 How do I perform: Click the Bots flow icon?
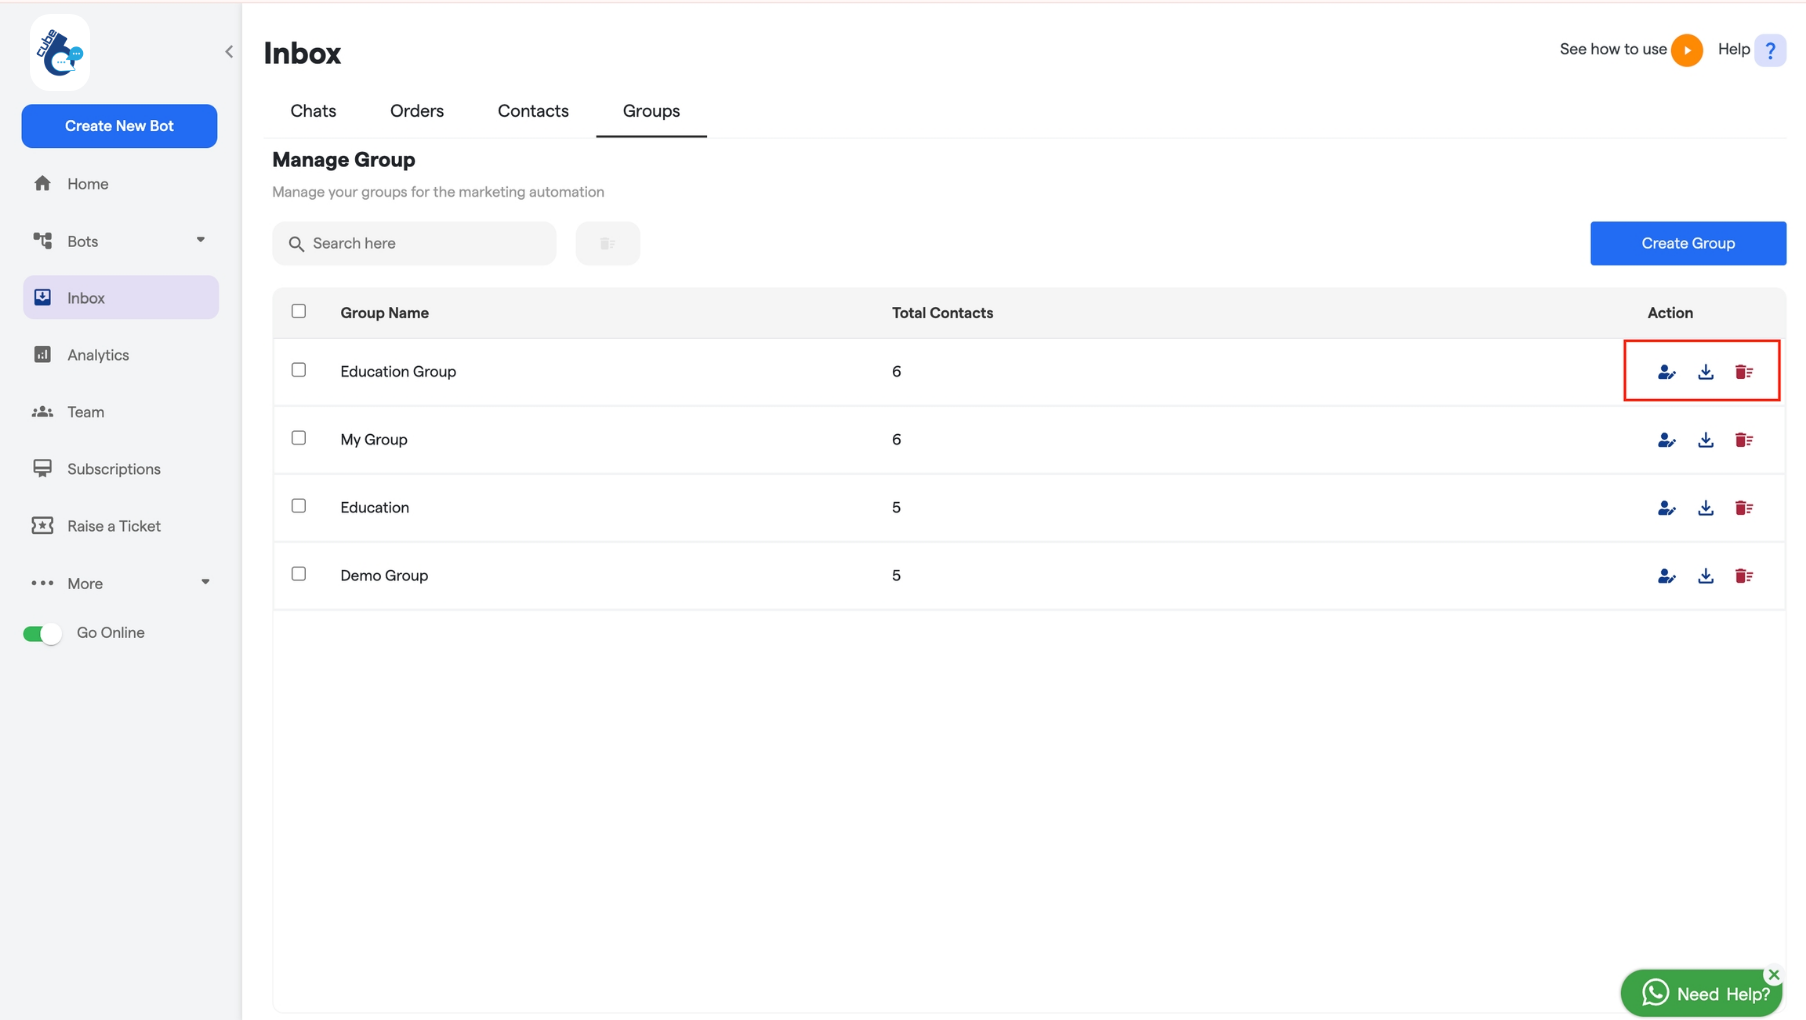[42, 240]
